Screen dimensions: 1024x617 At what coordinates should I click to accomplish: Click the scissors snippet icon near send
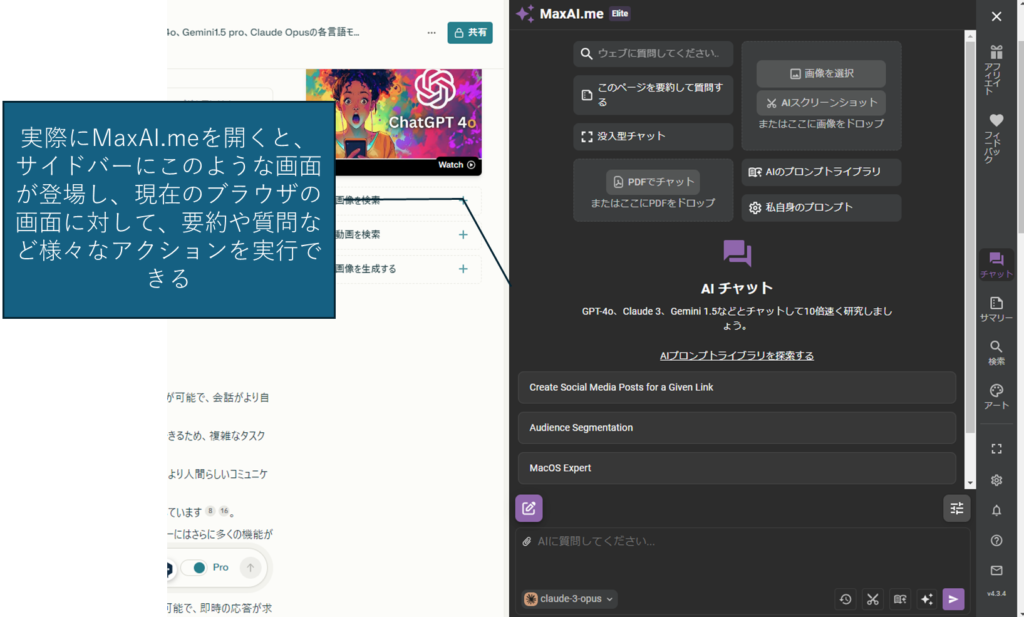872,598
